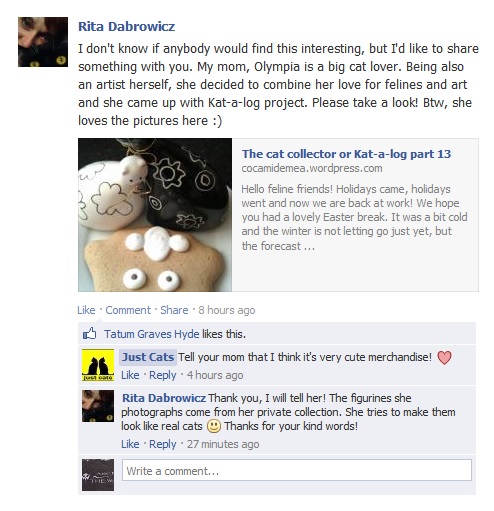Open the cat figurines link preview image

pos(155,215)
